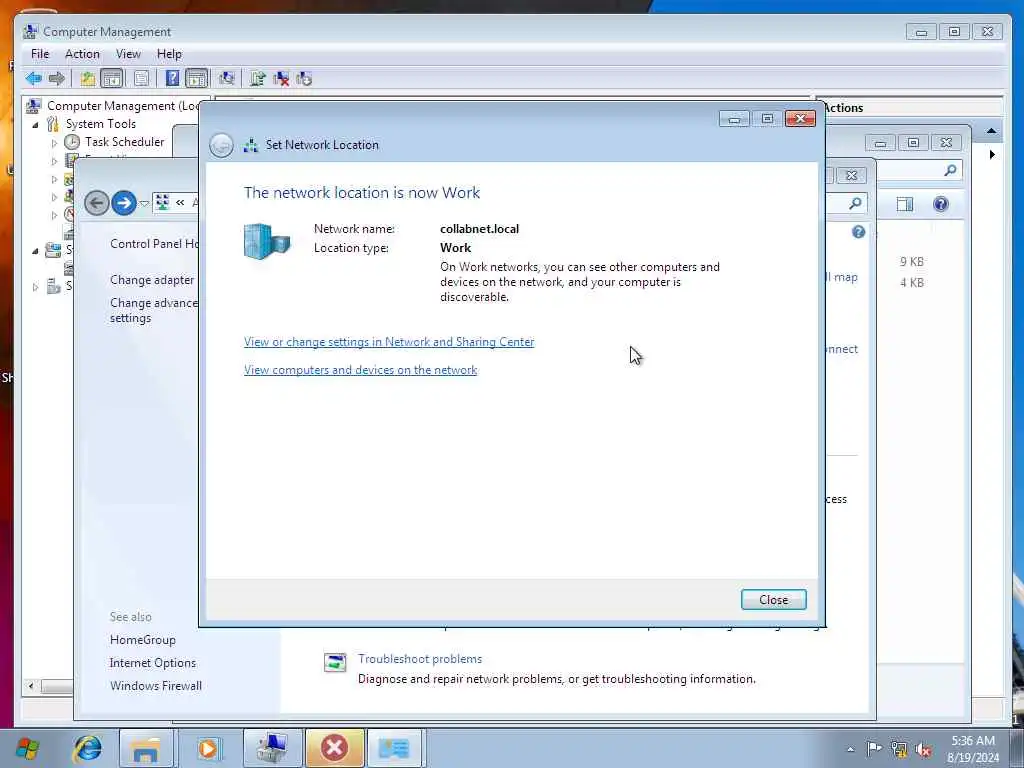Screen dimensions: 1024x768
Task: Click the preview pane icon in Explorer window
Action: [x=904, y=204]
